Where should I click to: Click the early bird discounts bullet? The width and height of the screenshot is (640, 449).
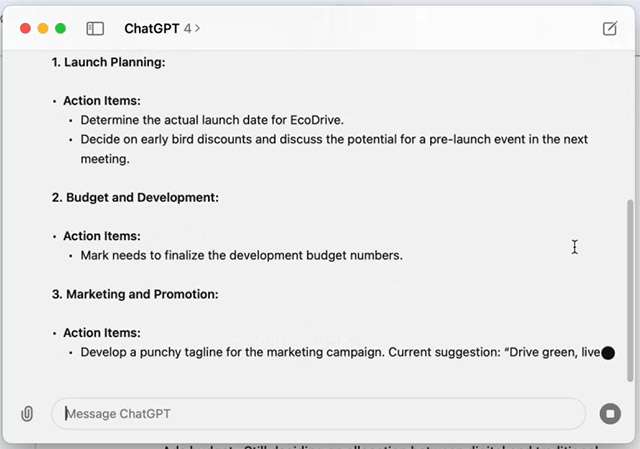(x=340, y=139)
